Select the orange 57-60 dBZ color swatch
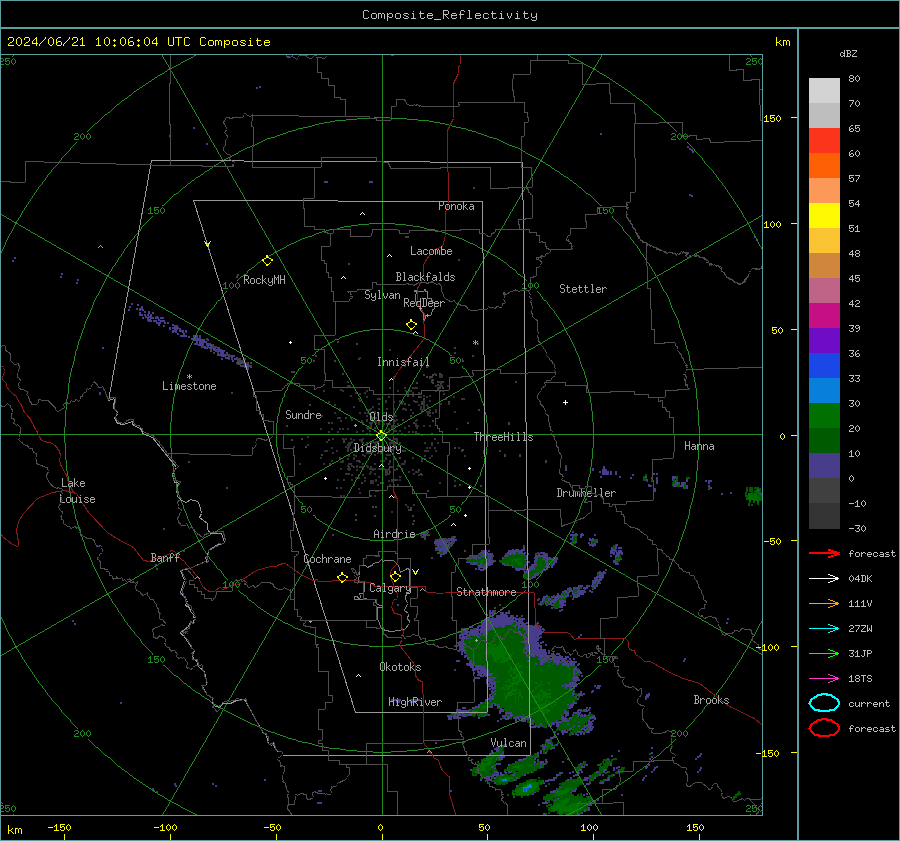The height and width of the screenshot is (841, 900). (824, 166)
